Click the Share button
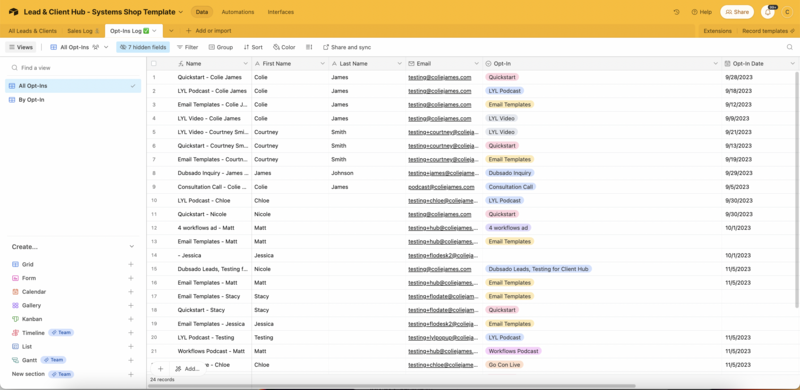 click(x=737, y=12)
